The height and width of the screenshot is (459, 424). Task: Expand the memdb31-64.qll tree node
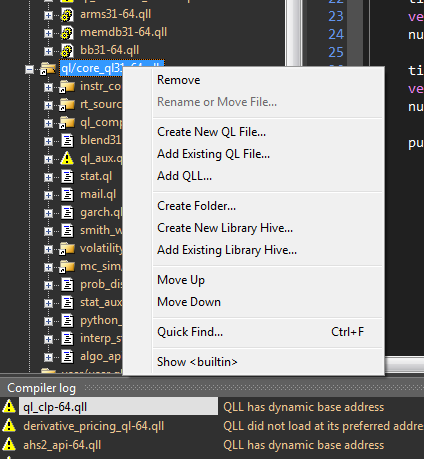(x=48, y=33)
